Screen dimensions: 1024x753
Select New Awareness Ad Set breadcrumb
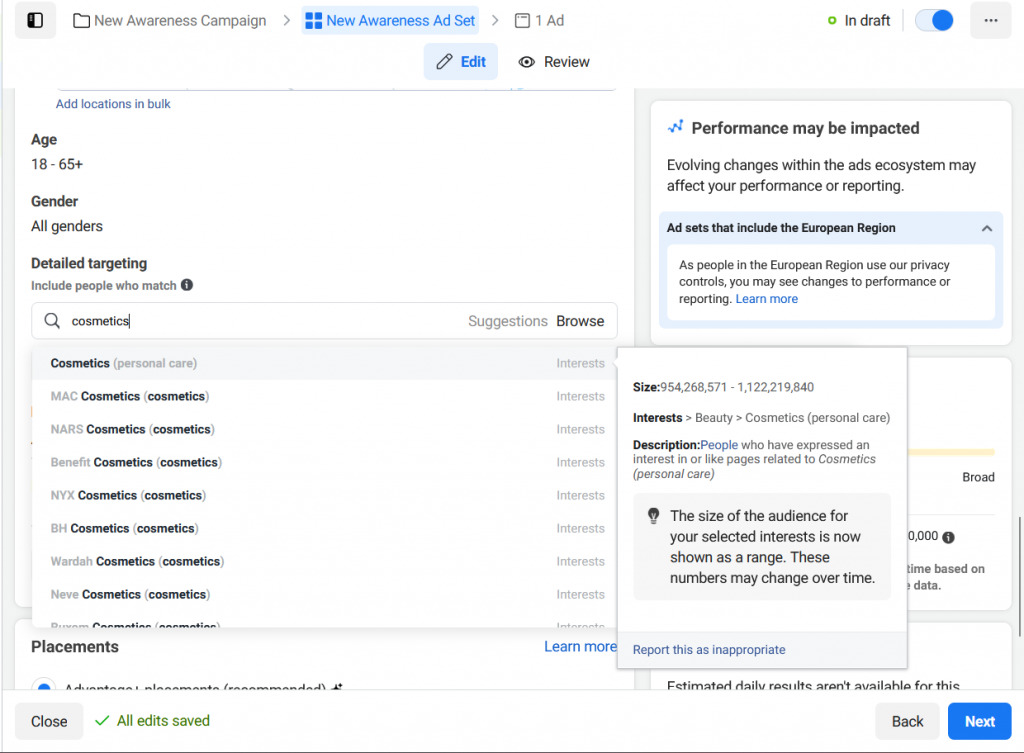pos(390,21)
